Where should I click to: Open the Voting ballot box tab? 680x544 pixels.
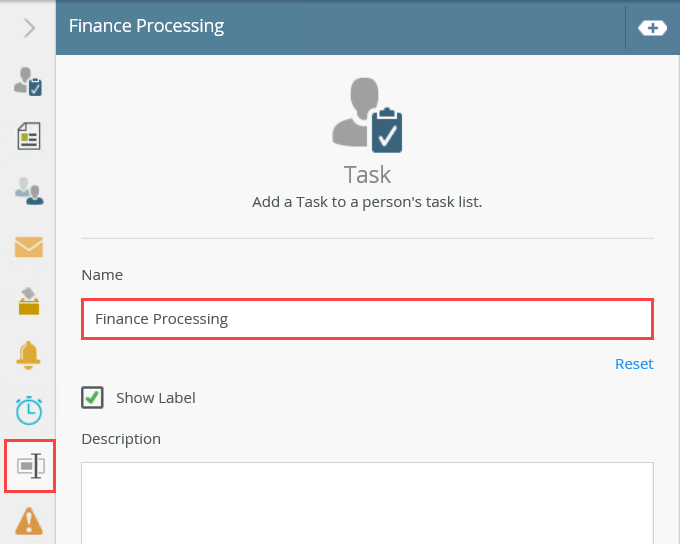(x=28, y=301)
